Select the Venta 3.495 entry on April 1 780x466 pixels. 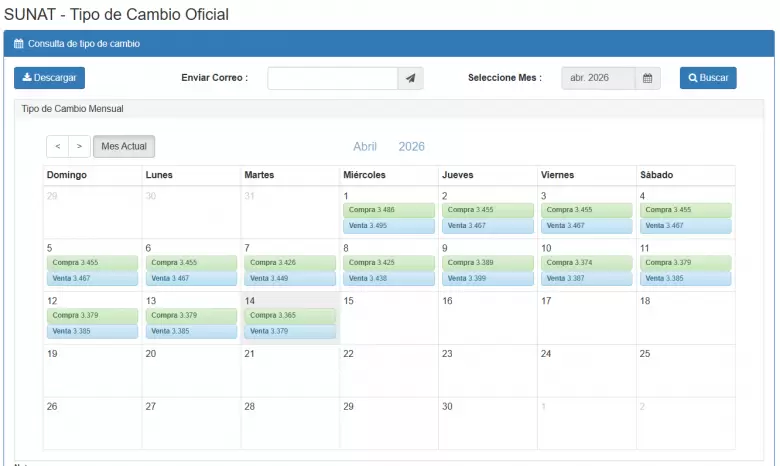pos(388,226)
